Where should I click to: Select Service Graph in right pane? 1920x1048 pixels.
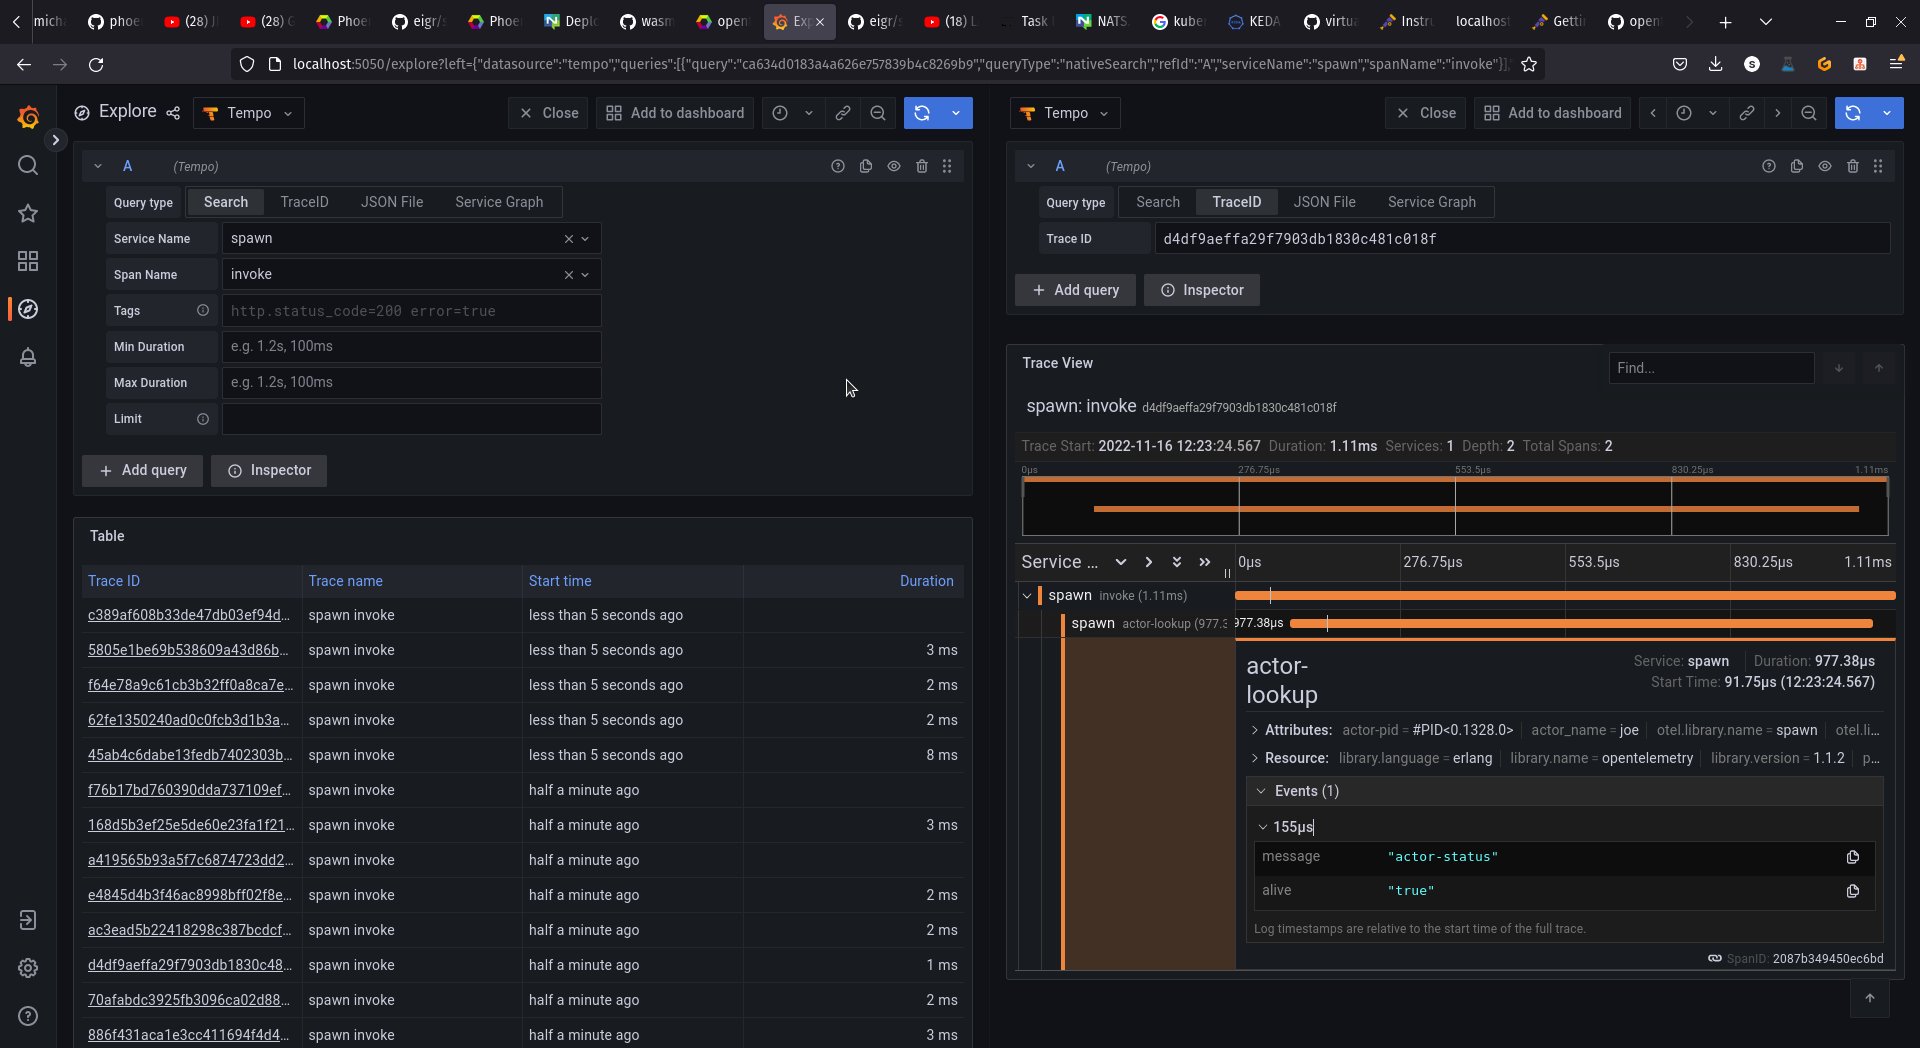pyautogui.click(x=1432, y=202)
